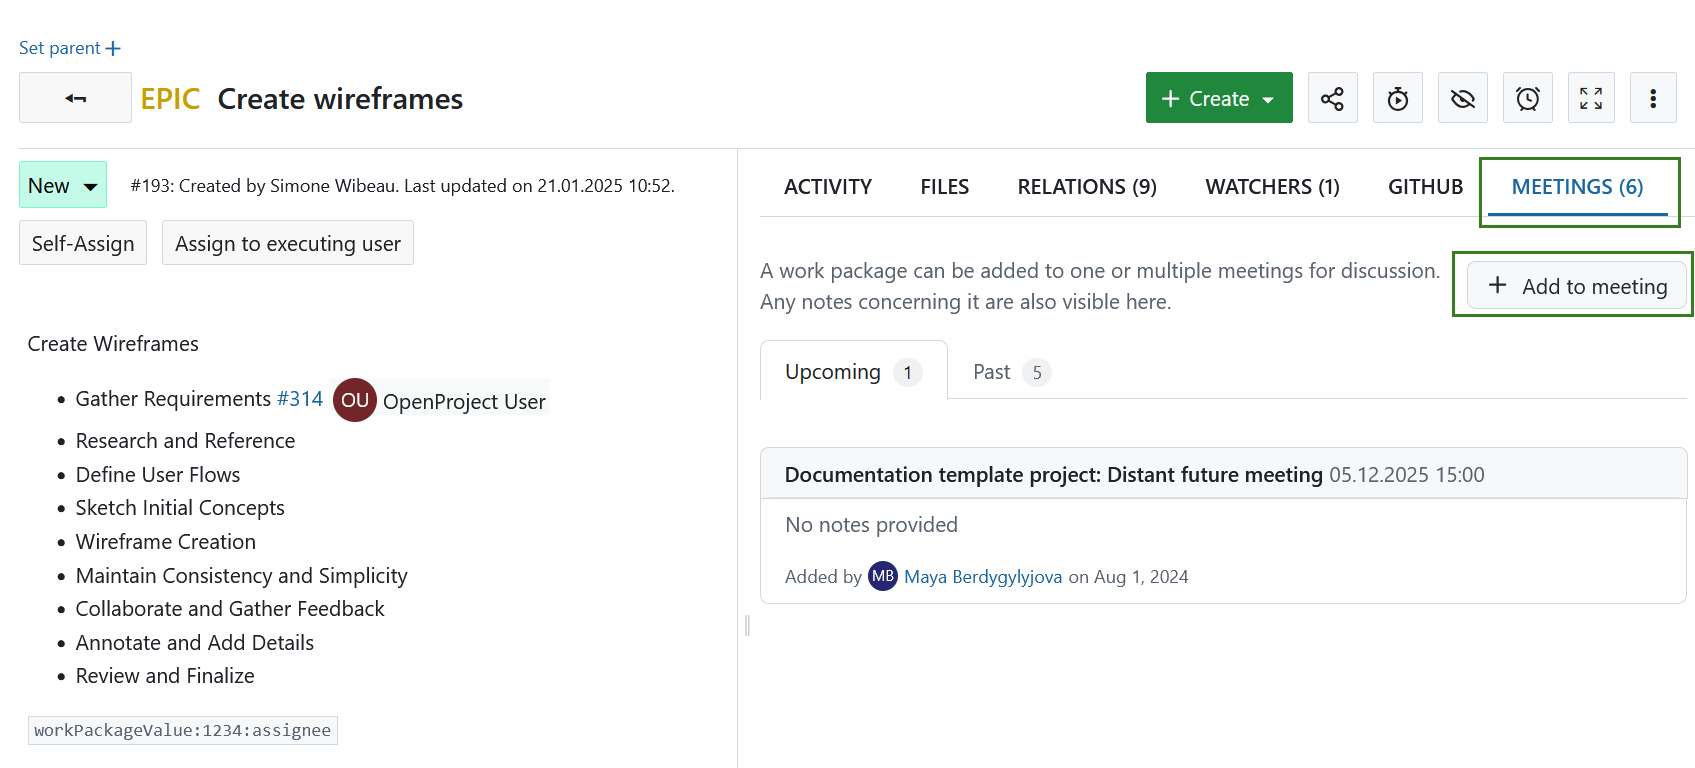Click the Self-Assign button

point(83,243)
